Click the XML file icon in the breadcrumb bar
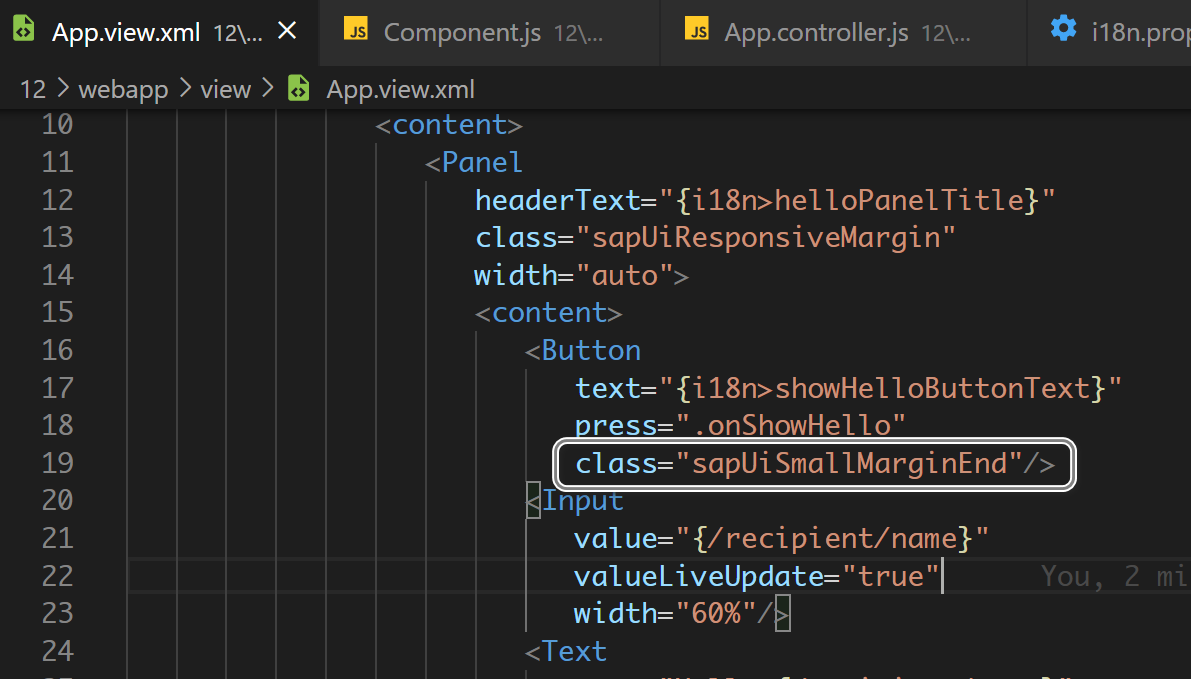 tap(298, 88)
